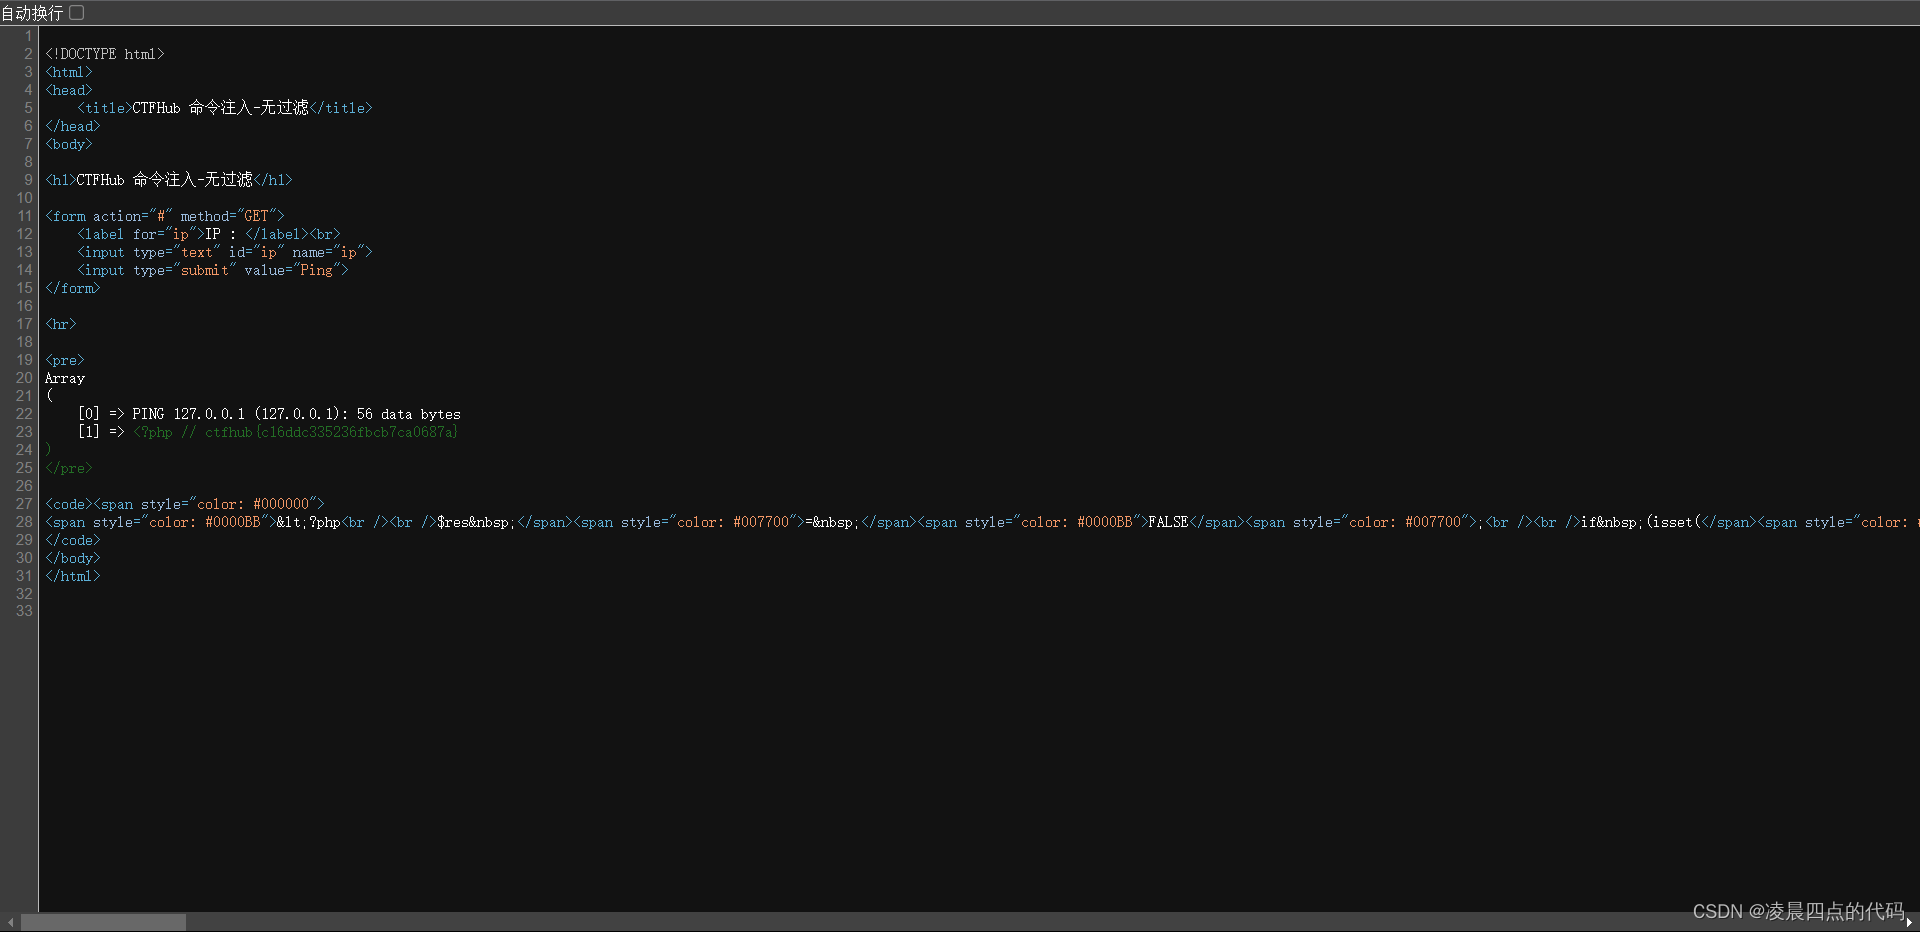
Task: Click the closing </code> tag
Action: (x=73, y=540)
